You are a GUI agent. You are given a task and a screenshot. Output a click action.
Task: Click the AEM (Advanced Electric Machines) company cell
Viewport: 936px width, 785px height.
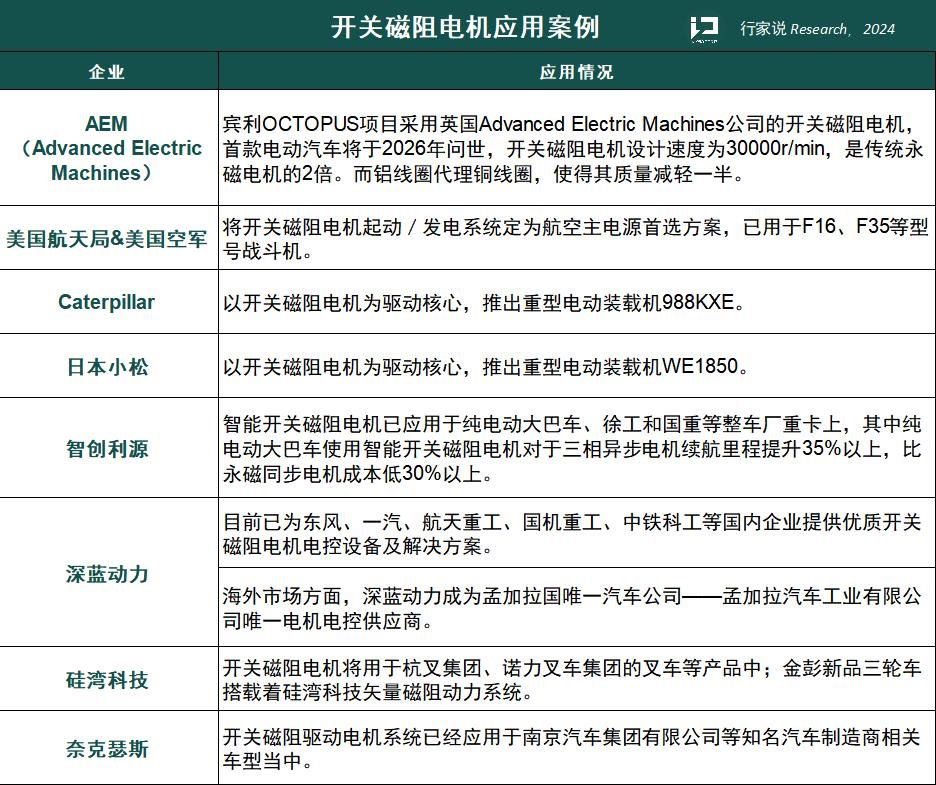click(109, 147)
